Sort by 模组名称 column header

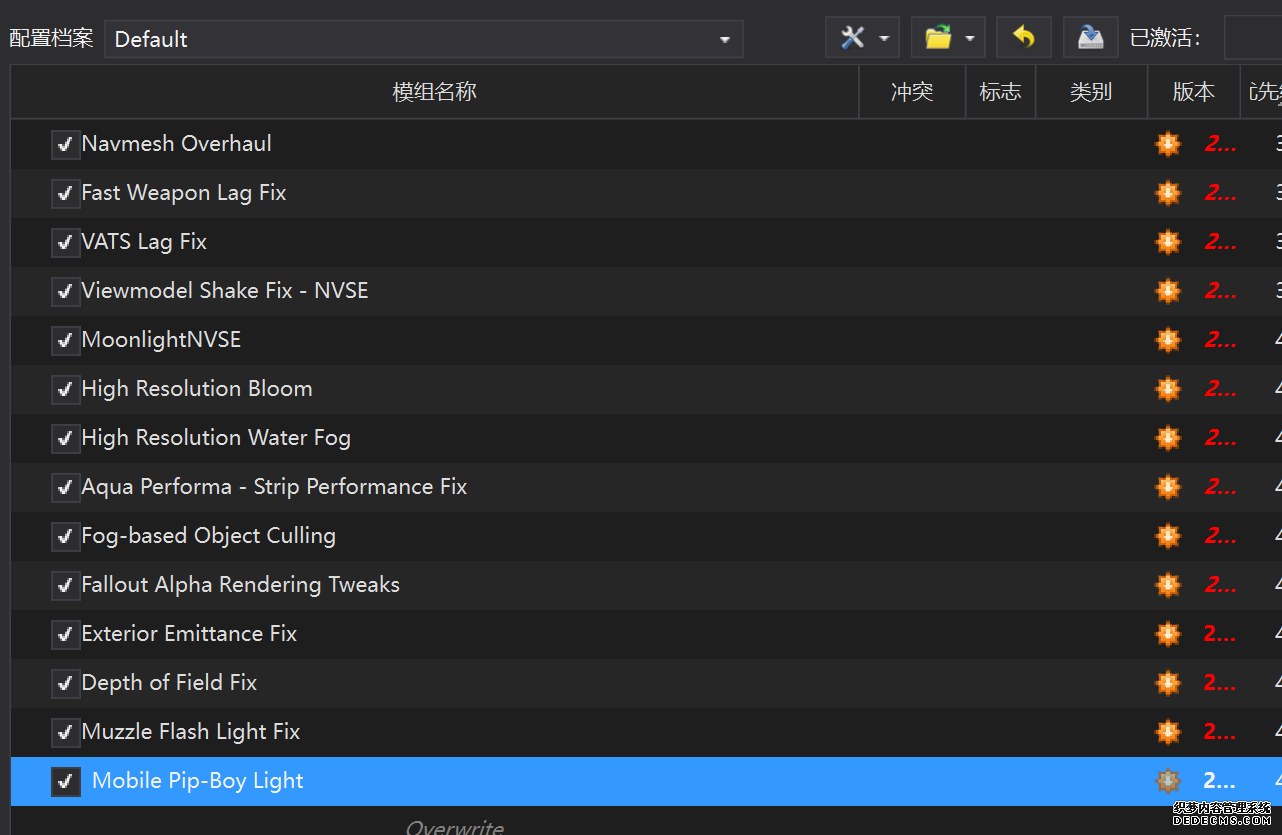434,92
